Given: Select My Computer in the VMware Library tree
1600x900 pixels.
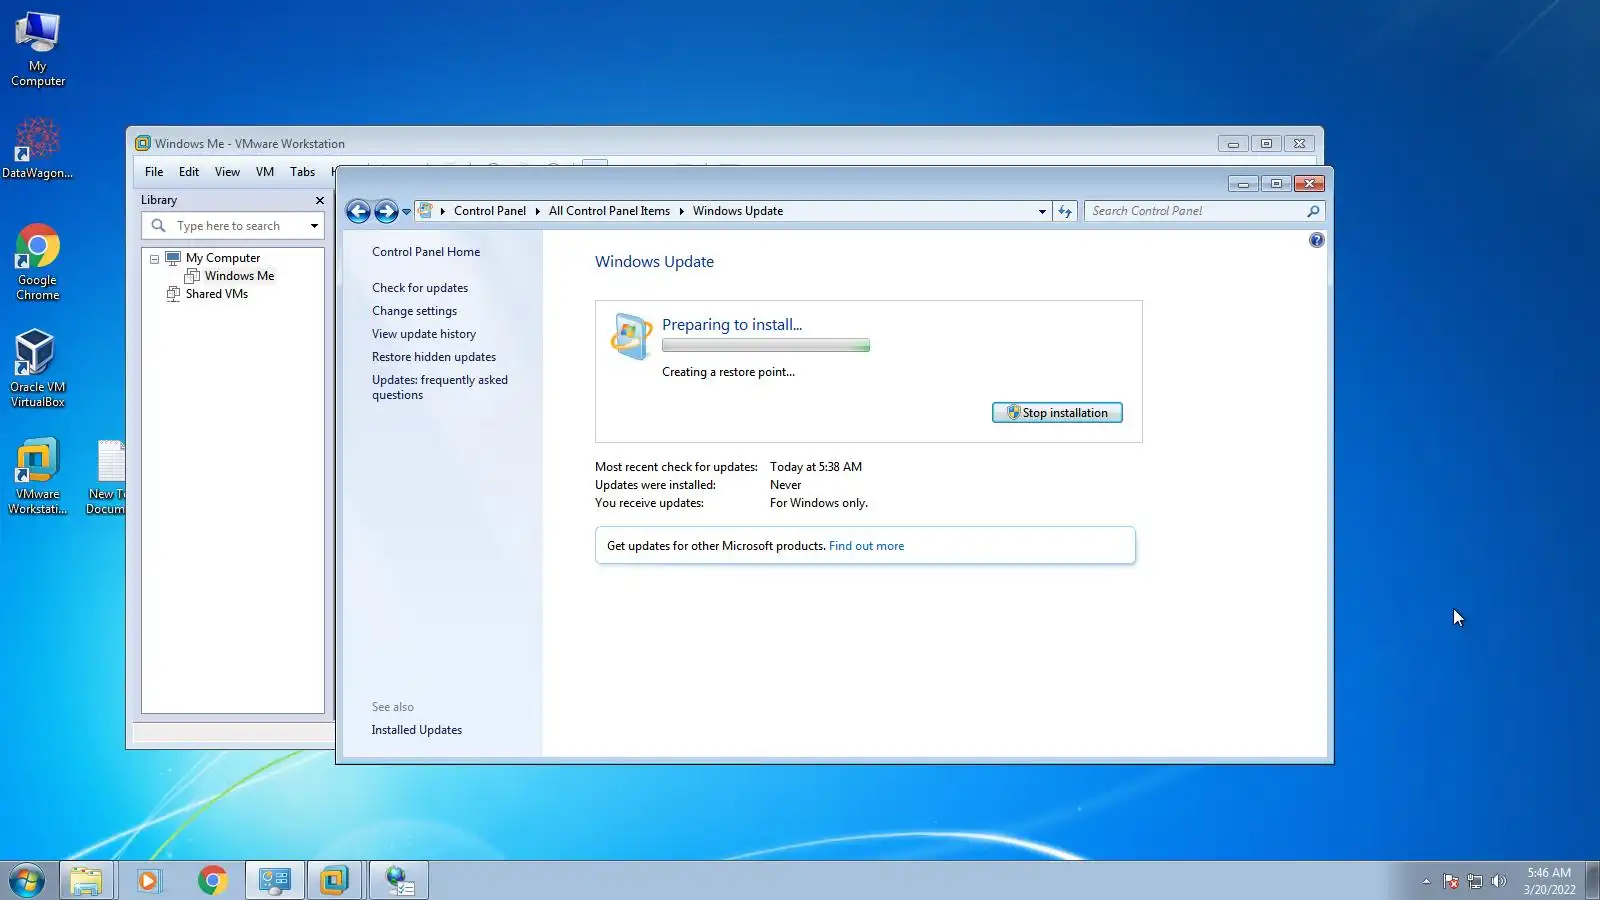Looking at the screenshot, I should 223,258.
